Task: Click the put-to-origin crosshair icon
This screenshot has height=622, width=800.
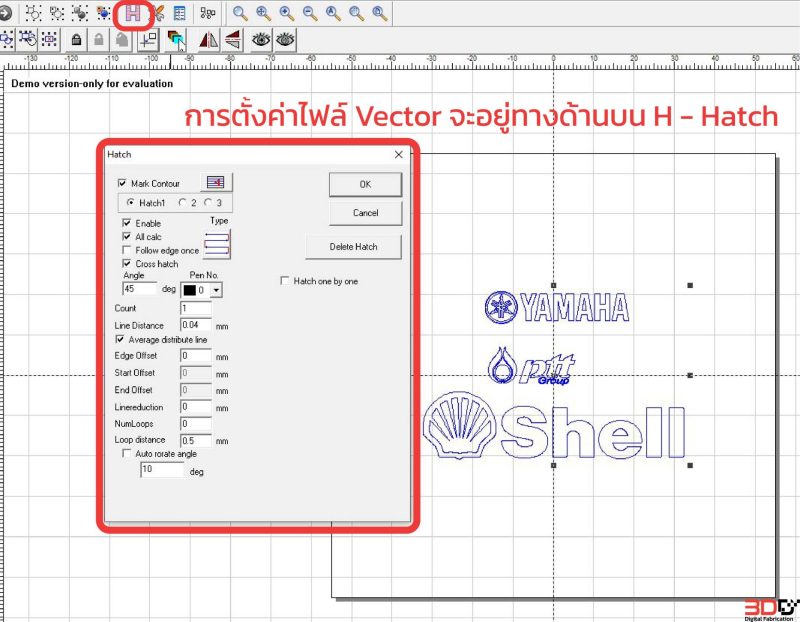Action: tap(148, 40)
